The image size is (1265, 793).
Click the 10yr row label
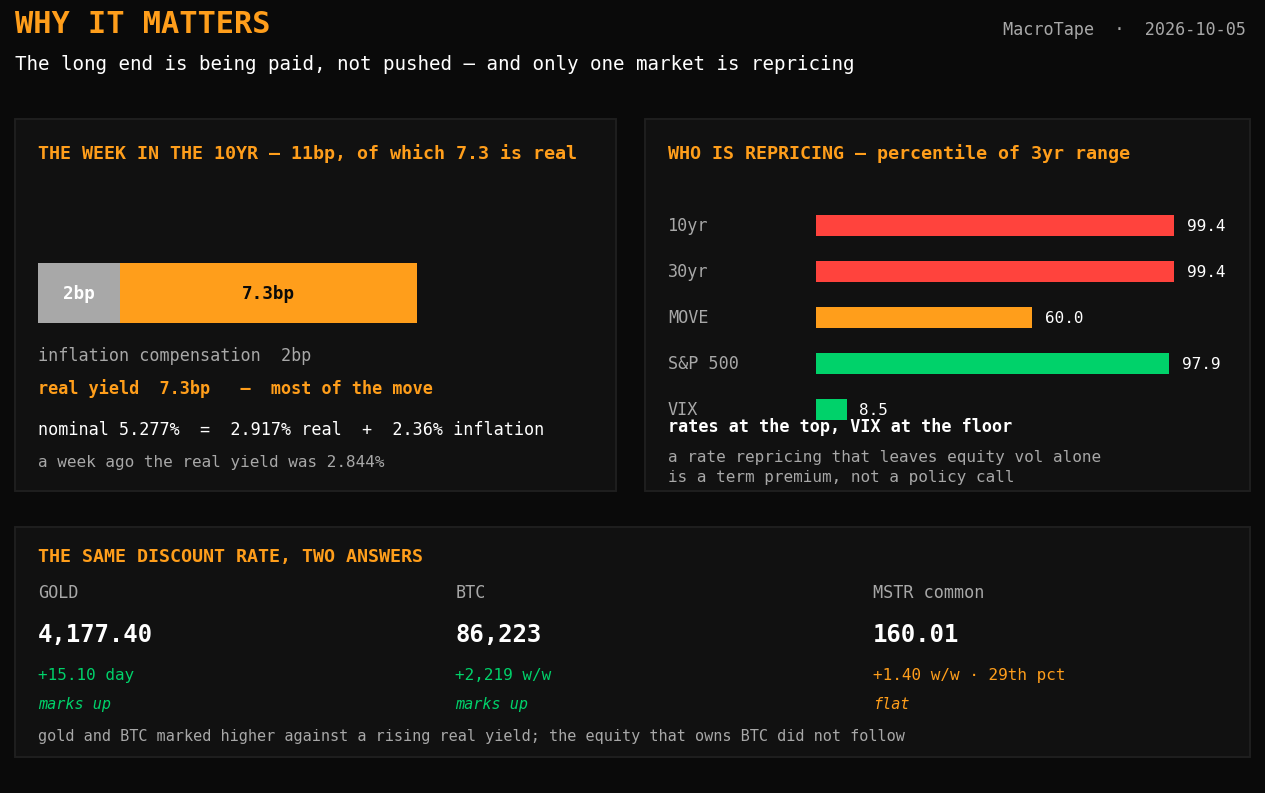pos(688,226)
